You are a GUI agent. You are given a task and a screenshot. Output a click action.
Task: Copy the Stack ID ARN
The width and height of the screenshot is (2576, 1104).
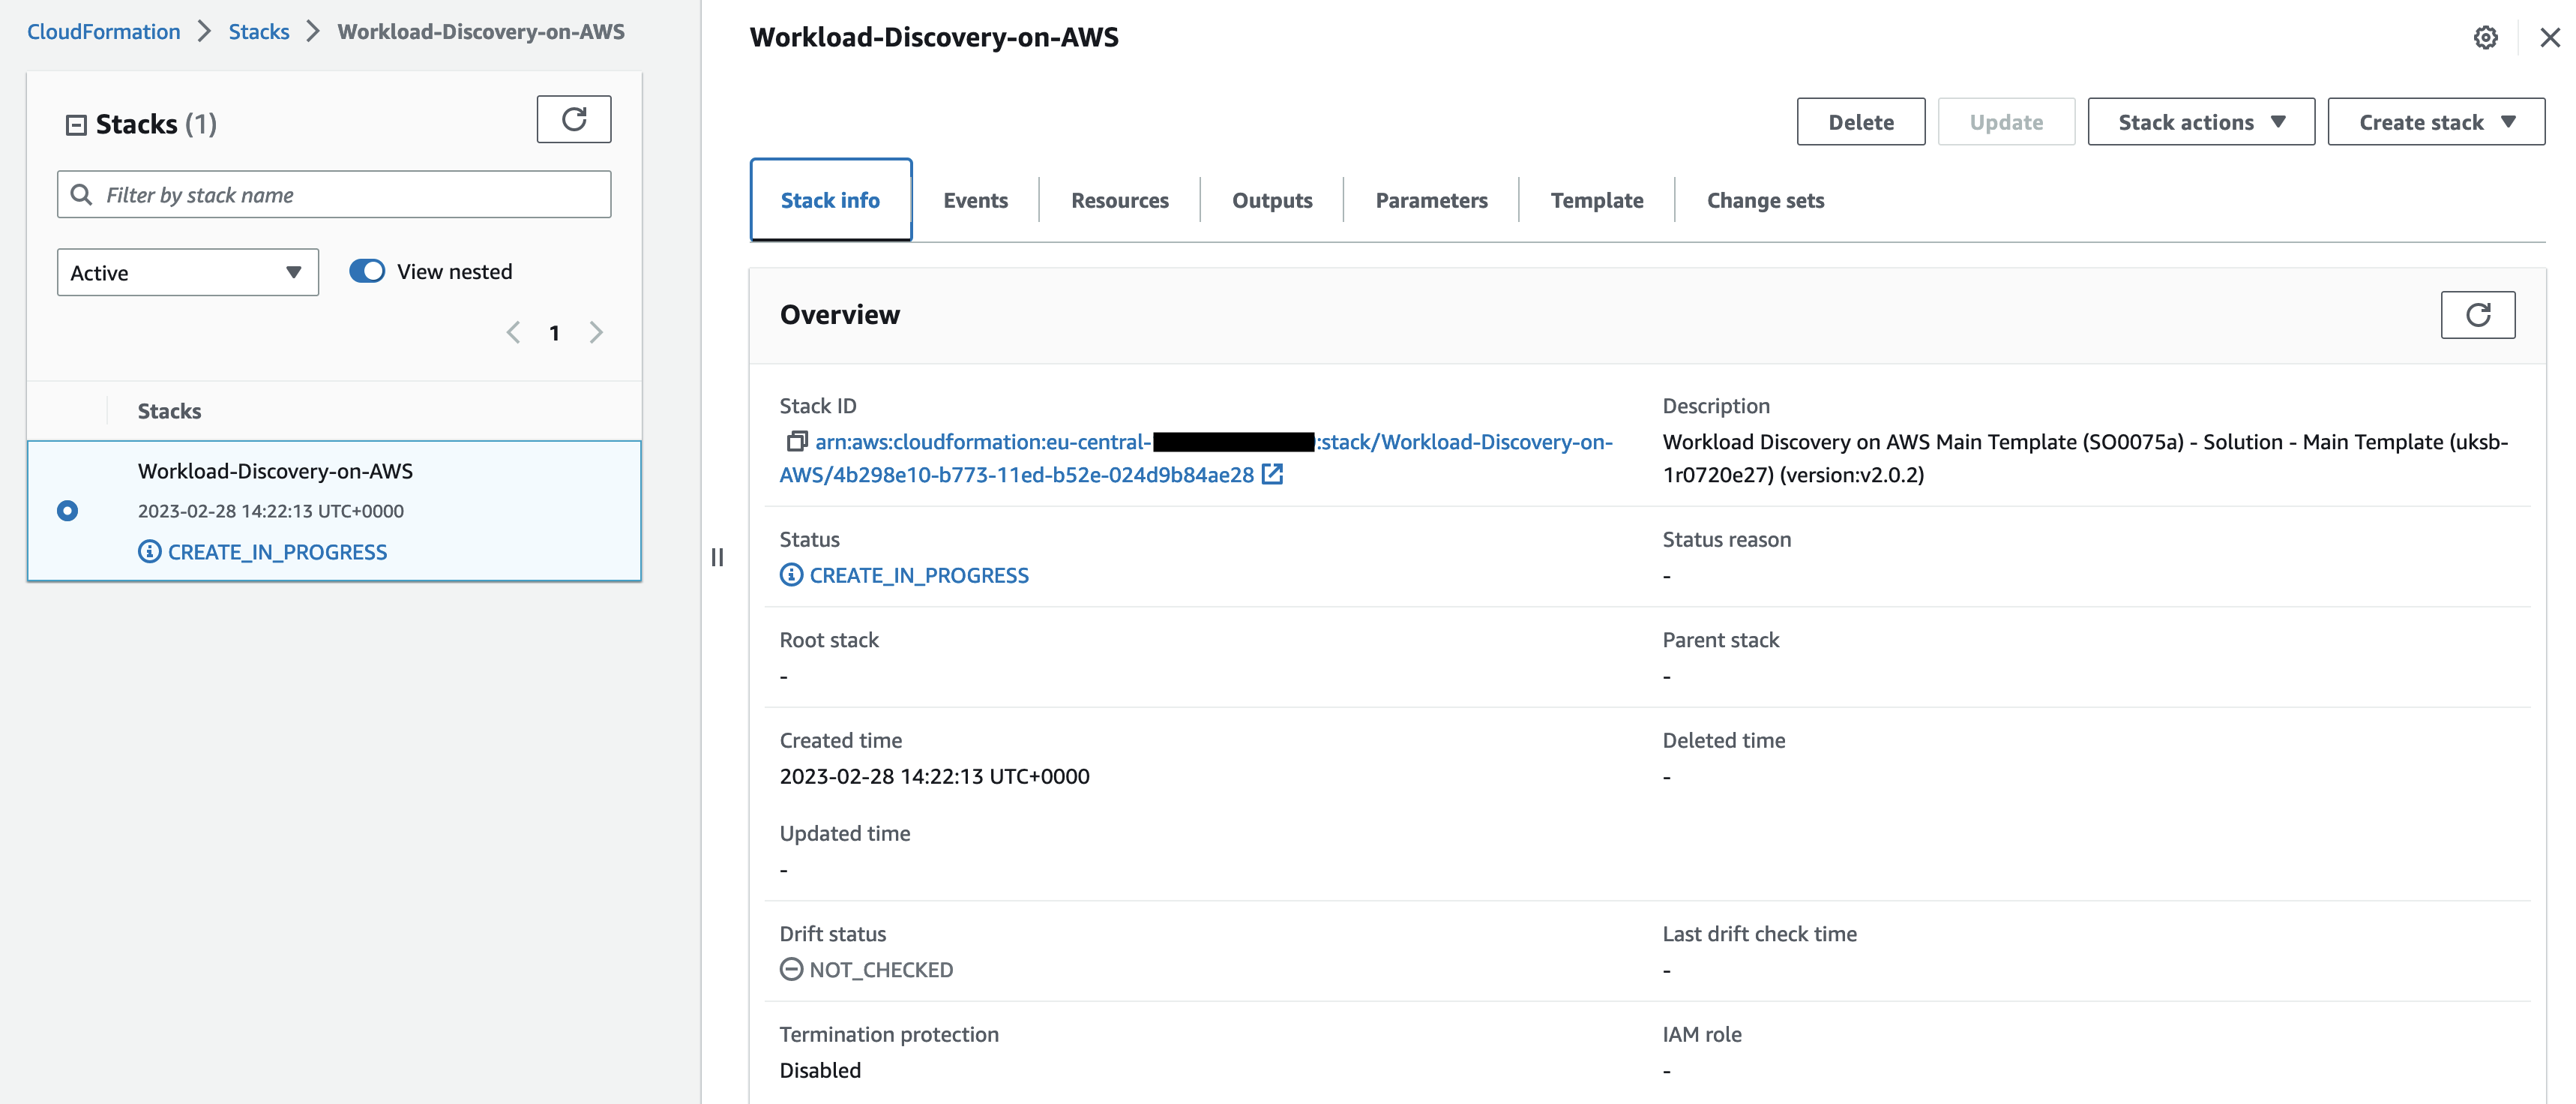(795, 441)
